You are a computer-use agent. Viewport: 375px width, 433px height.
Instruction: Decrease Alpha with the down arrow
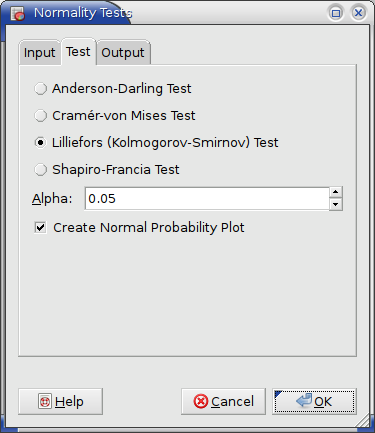[x=336, y=204]
